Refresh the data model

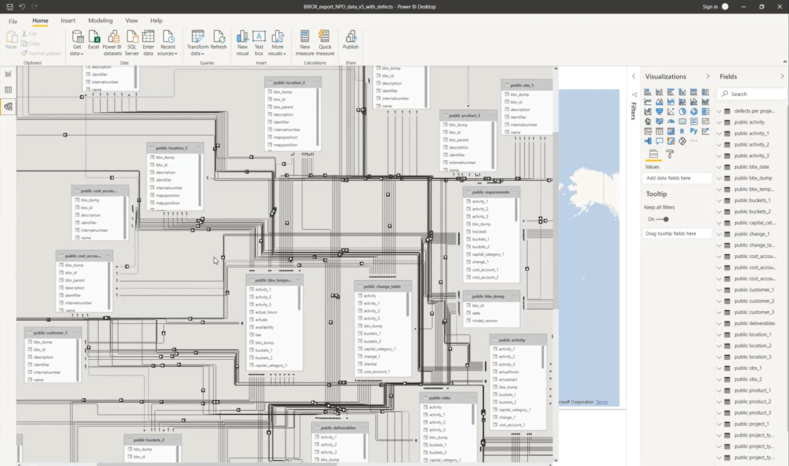(x=218, y=40)
